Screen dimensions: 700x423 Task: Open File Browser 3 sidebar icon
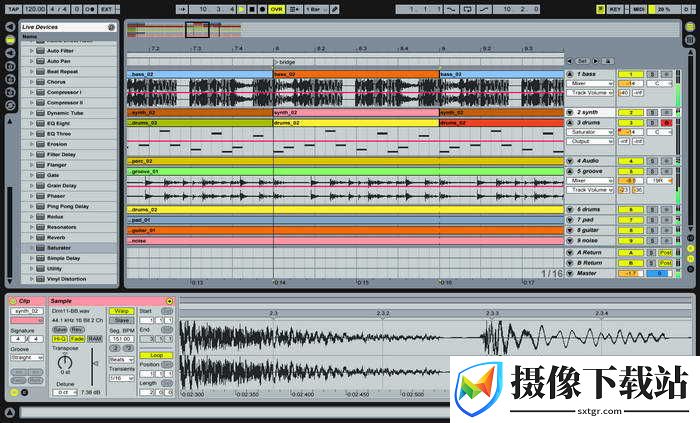click(x=10, y=92)
